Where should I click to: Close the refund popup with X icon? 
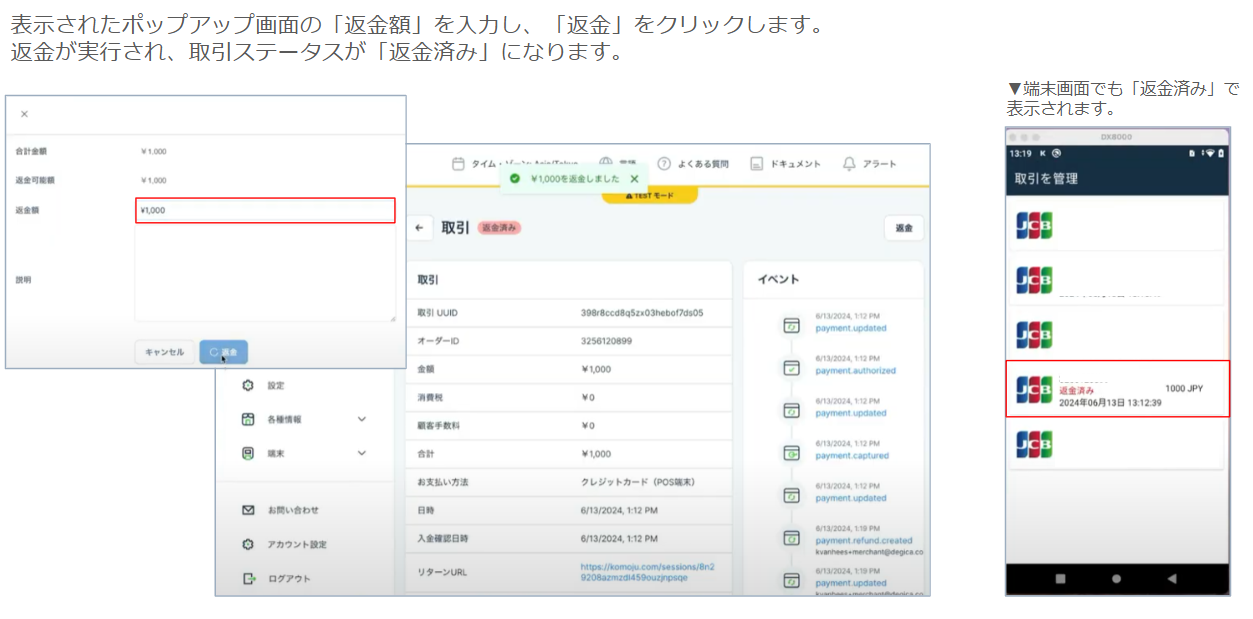(25, 114)
